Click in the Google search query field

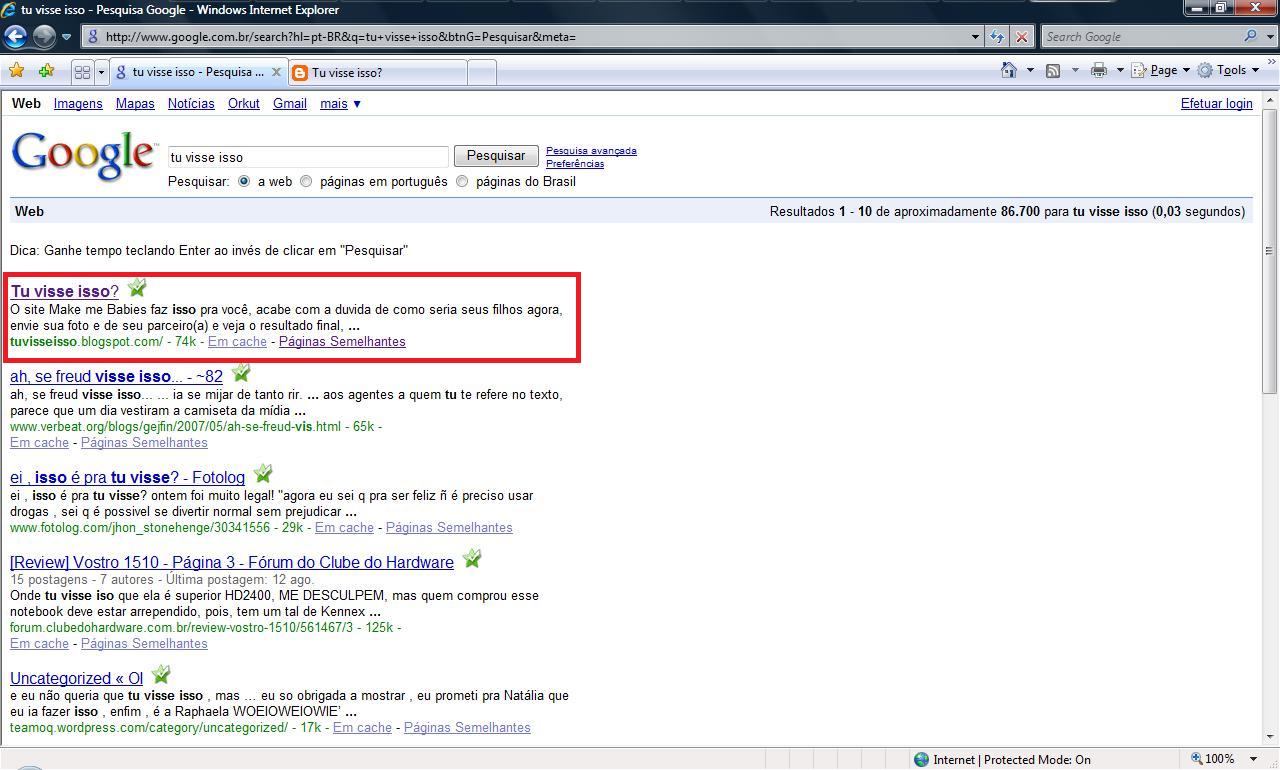(x=308, y=157)
